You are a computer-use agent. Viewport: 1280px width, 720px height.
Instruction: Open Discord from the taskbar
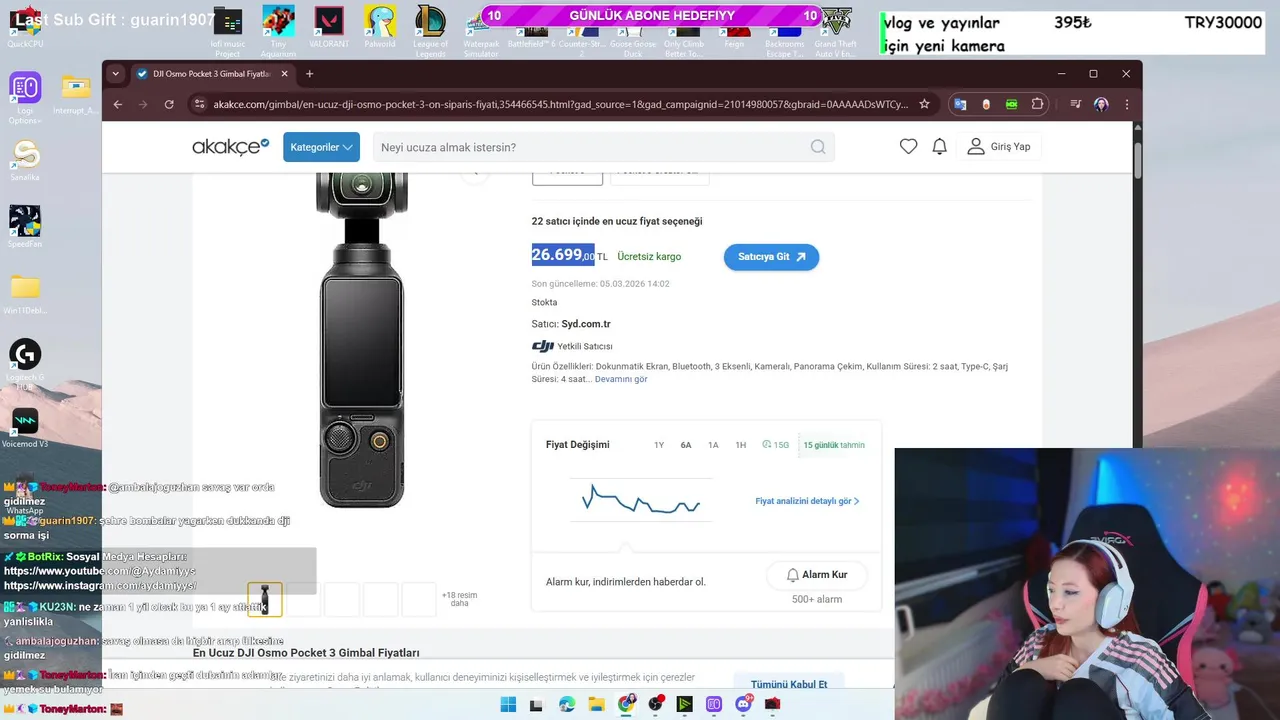pyautogui.click(x=743, y=704)
